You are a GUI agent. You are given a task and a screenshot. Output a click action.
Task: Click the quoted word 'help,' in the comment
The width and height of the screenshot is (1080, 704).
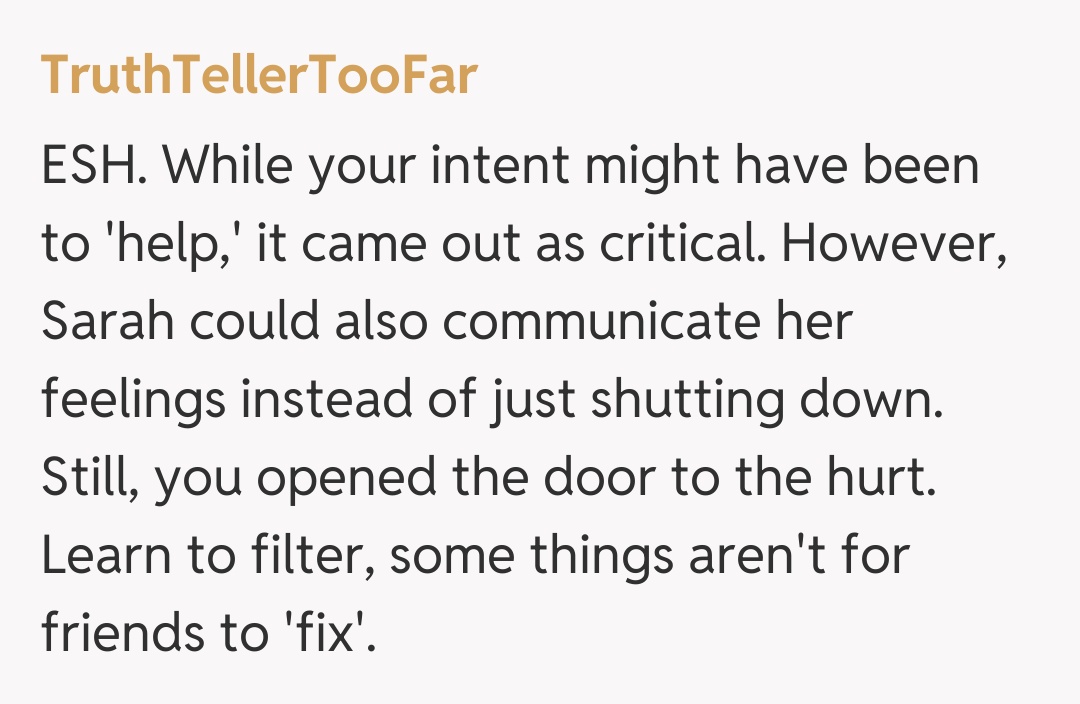tap(183, 245)
